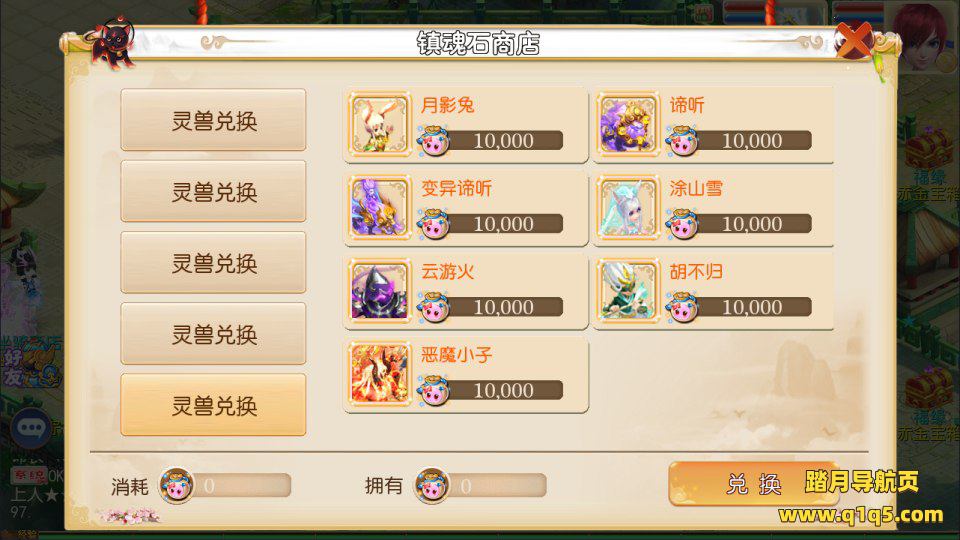The image size is (960, 540).
Task: Click the soul stone icon beside 拥有
Action: coord(432,486)
